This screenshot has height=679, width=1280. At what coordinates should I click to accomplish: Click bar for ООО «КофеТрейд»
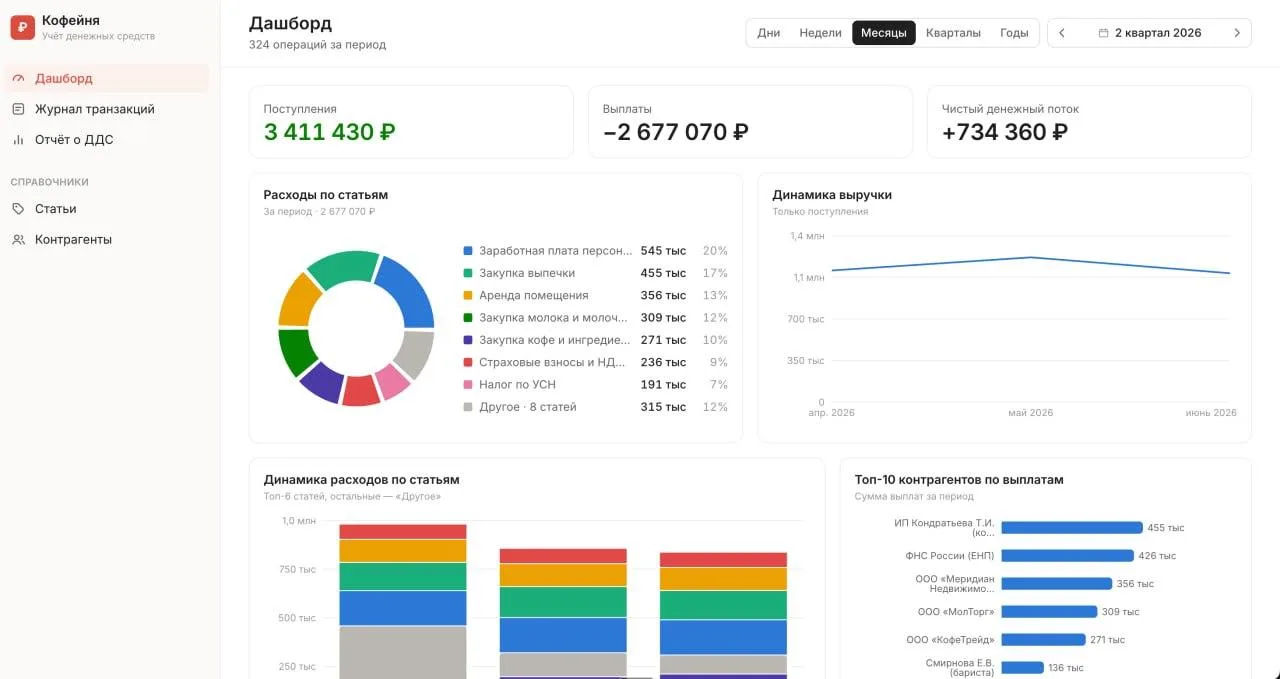(1043, 639)
